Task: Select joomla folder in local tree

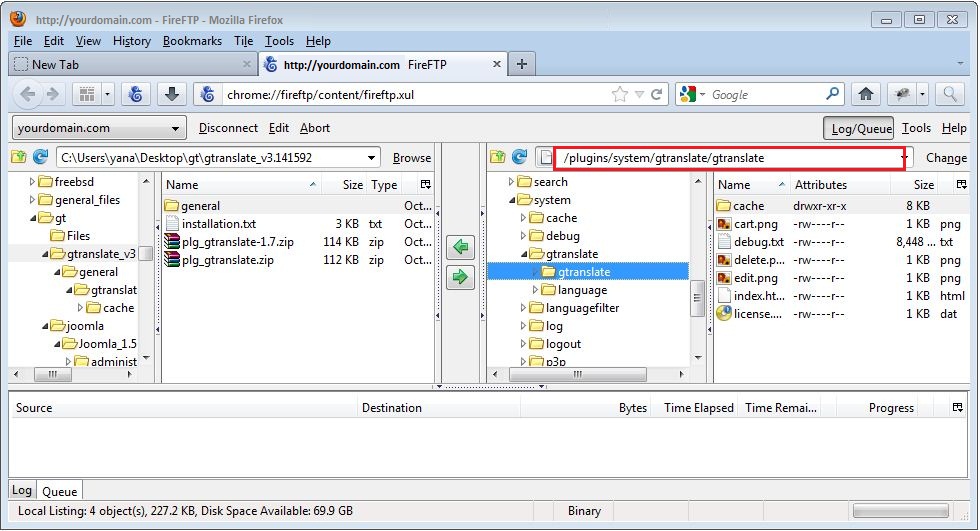Action: [x=85, y=325]
